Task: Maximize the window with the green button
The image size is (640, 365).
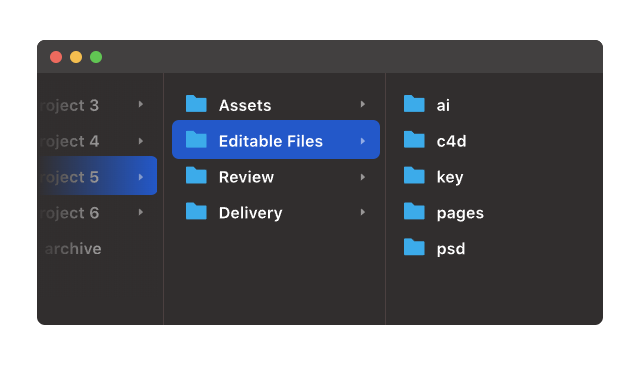Action: coord(96,57)
